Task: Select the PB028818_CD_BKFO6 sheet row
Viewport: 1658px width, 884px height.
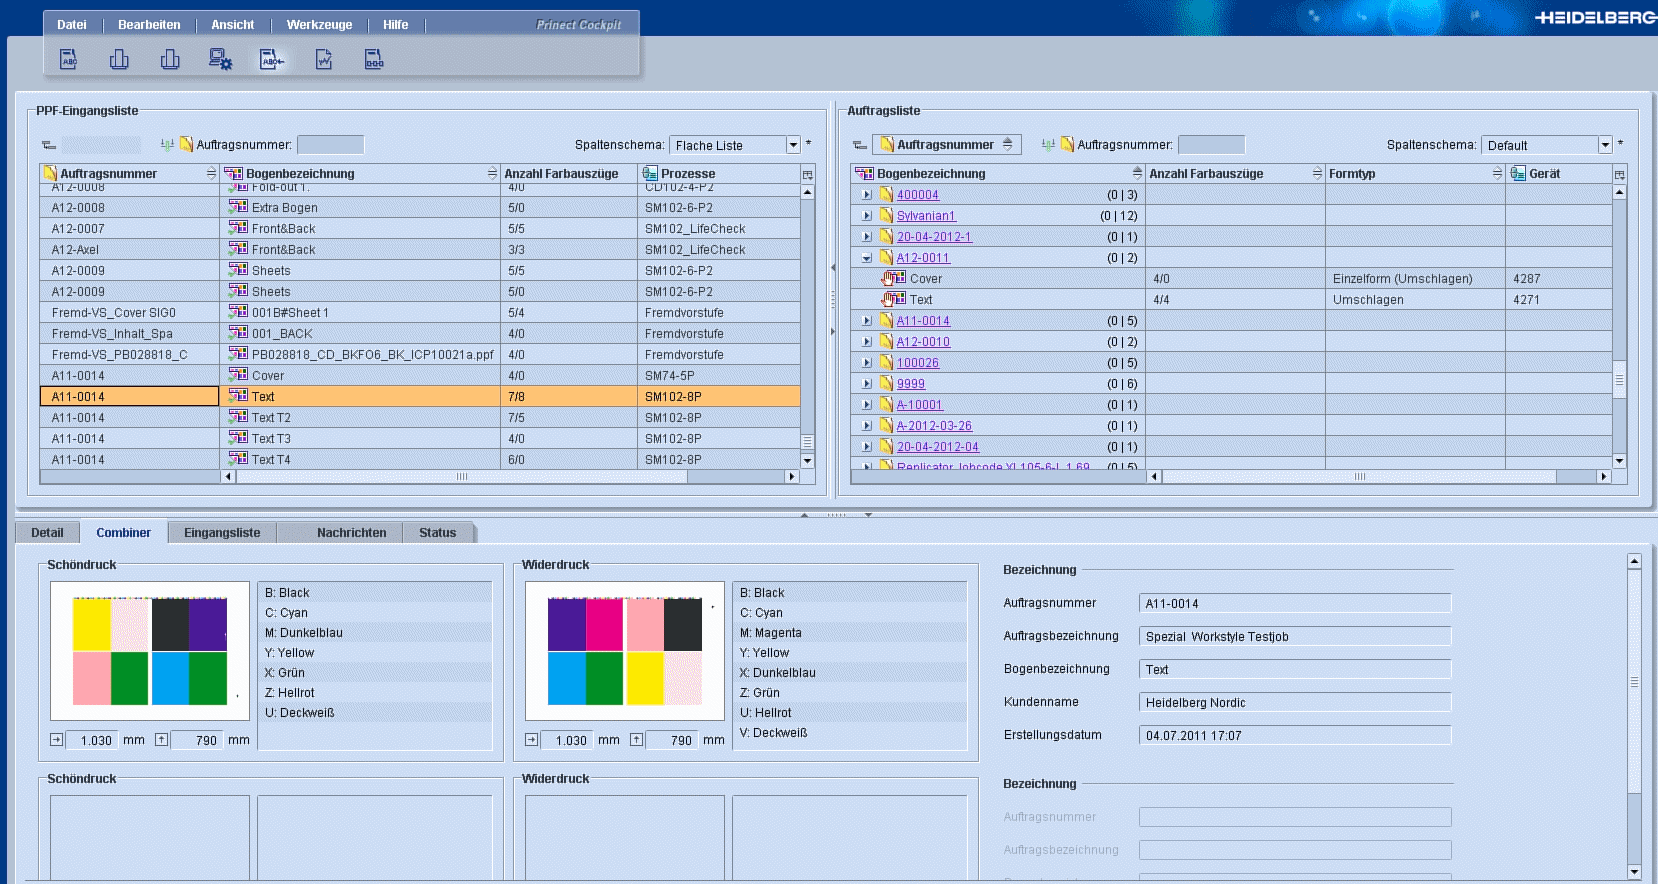Action: 420,355
